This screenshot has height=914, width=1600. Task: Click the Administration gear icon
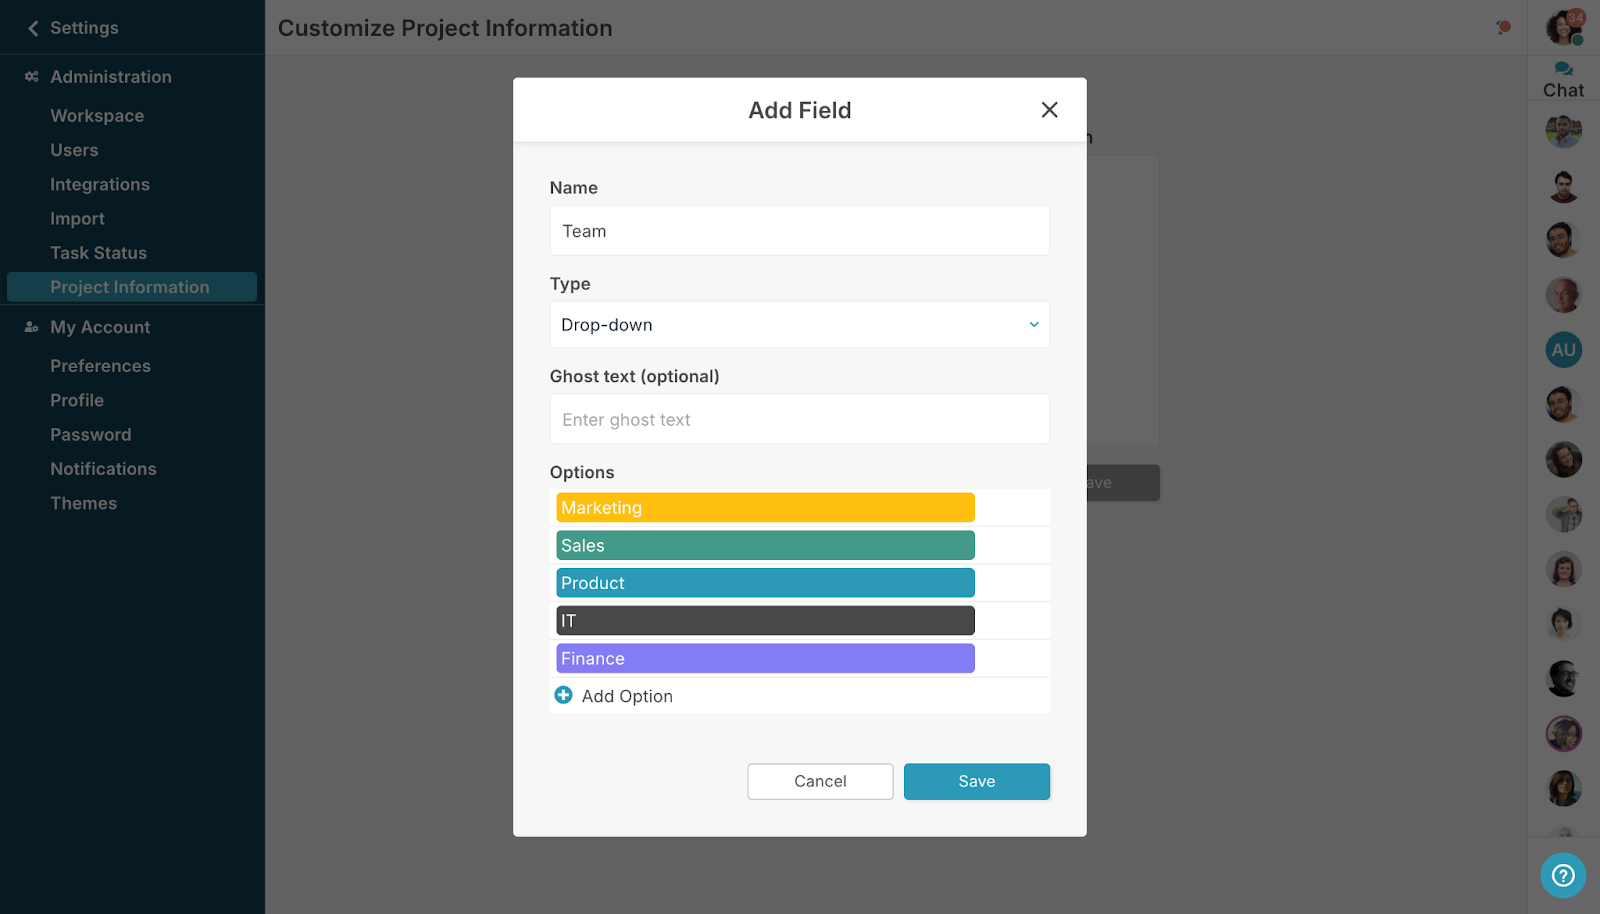[x=29, y=76]
